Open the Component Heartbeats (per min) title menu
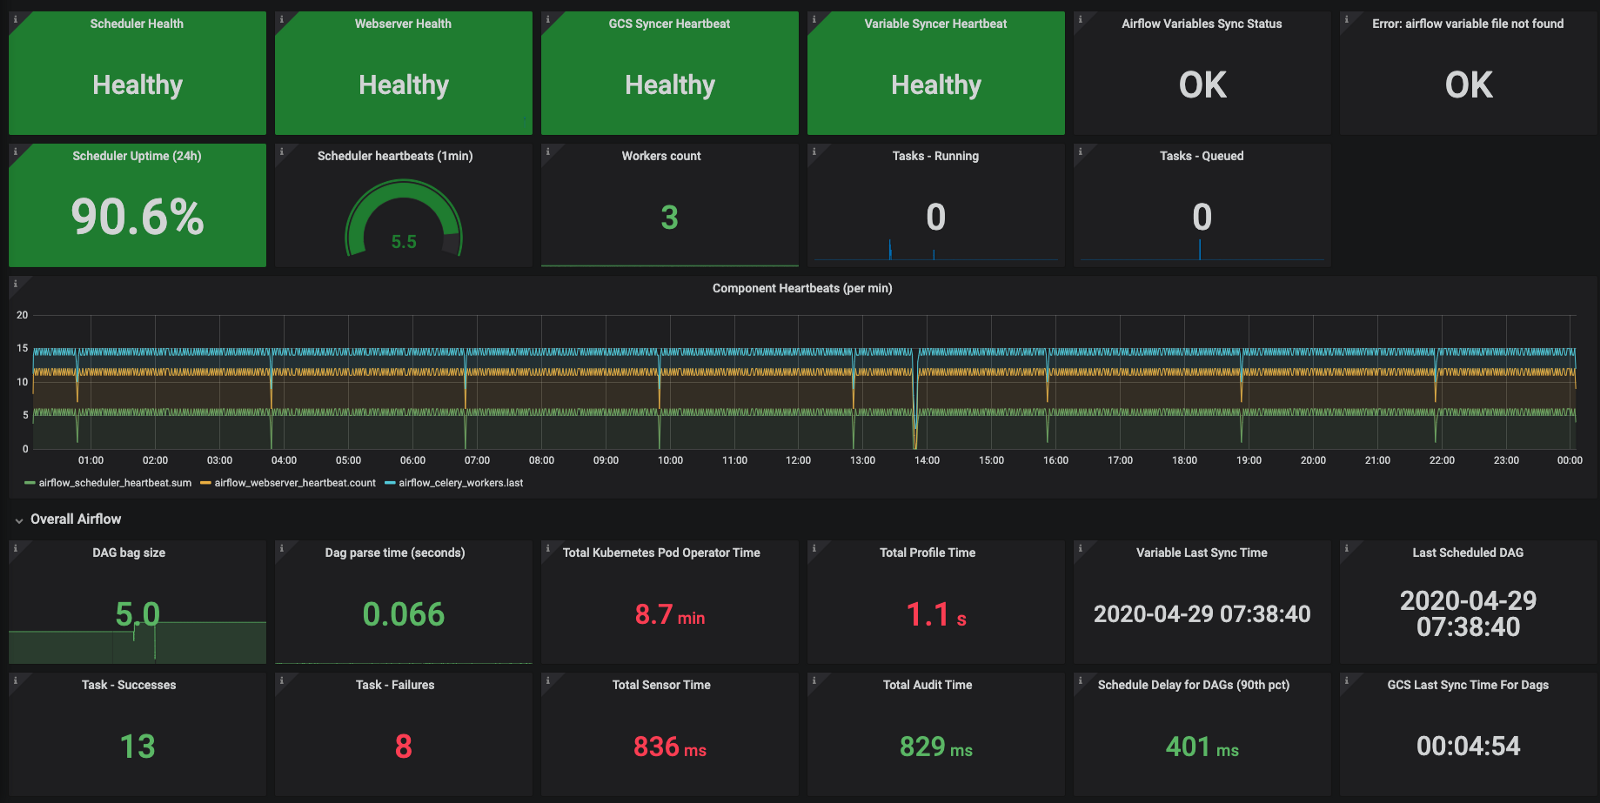 [802, 288]
